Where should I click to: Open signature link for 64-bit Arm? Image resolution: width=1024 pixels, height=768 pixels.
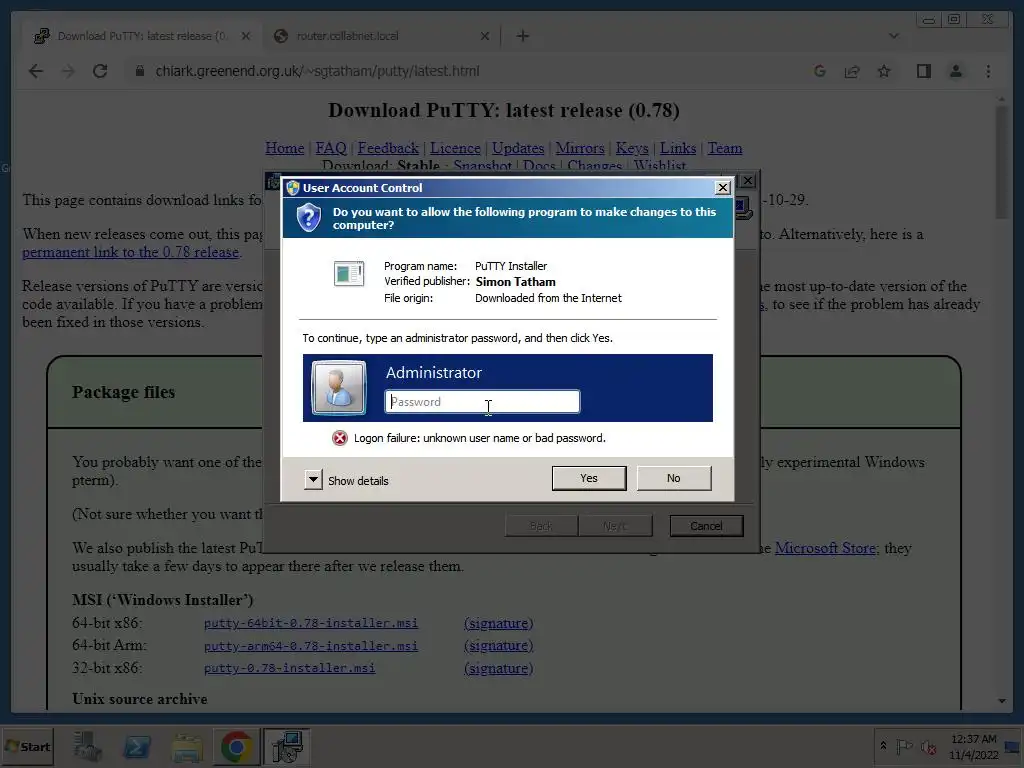coord(498,646)
